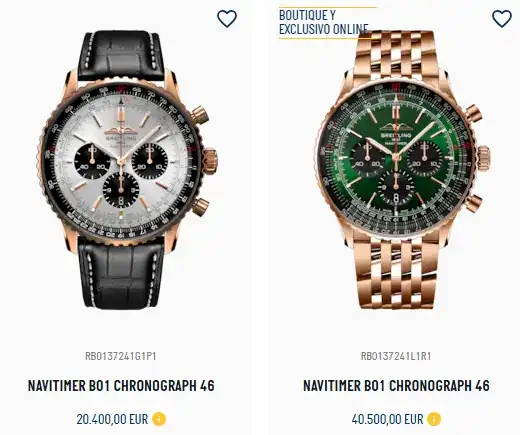Show price info for 20.400,00 EUR watch

tap(159, 419)
